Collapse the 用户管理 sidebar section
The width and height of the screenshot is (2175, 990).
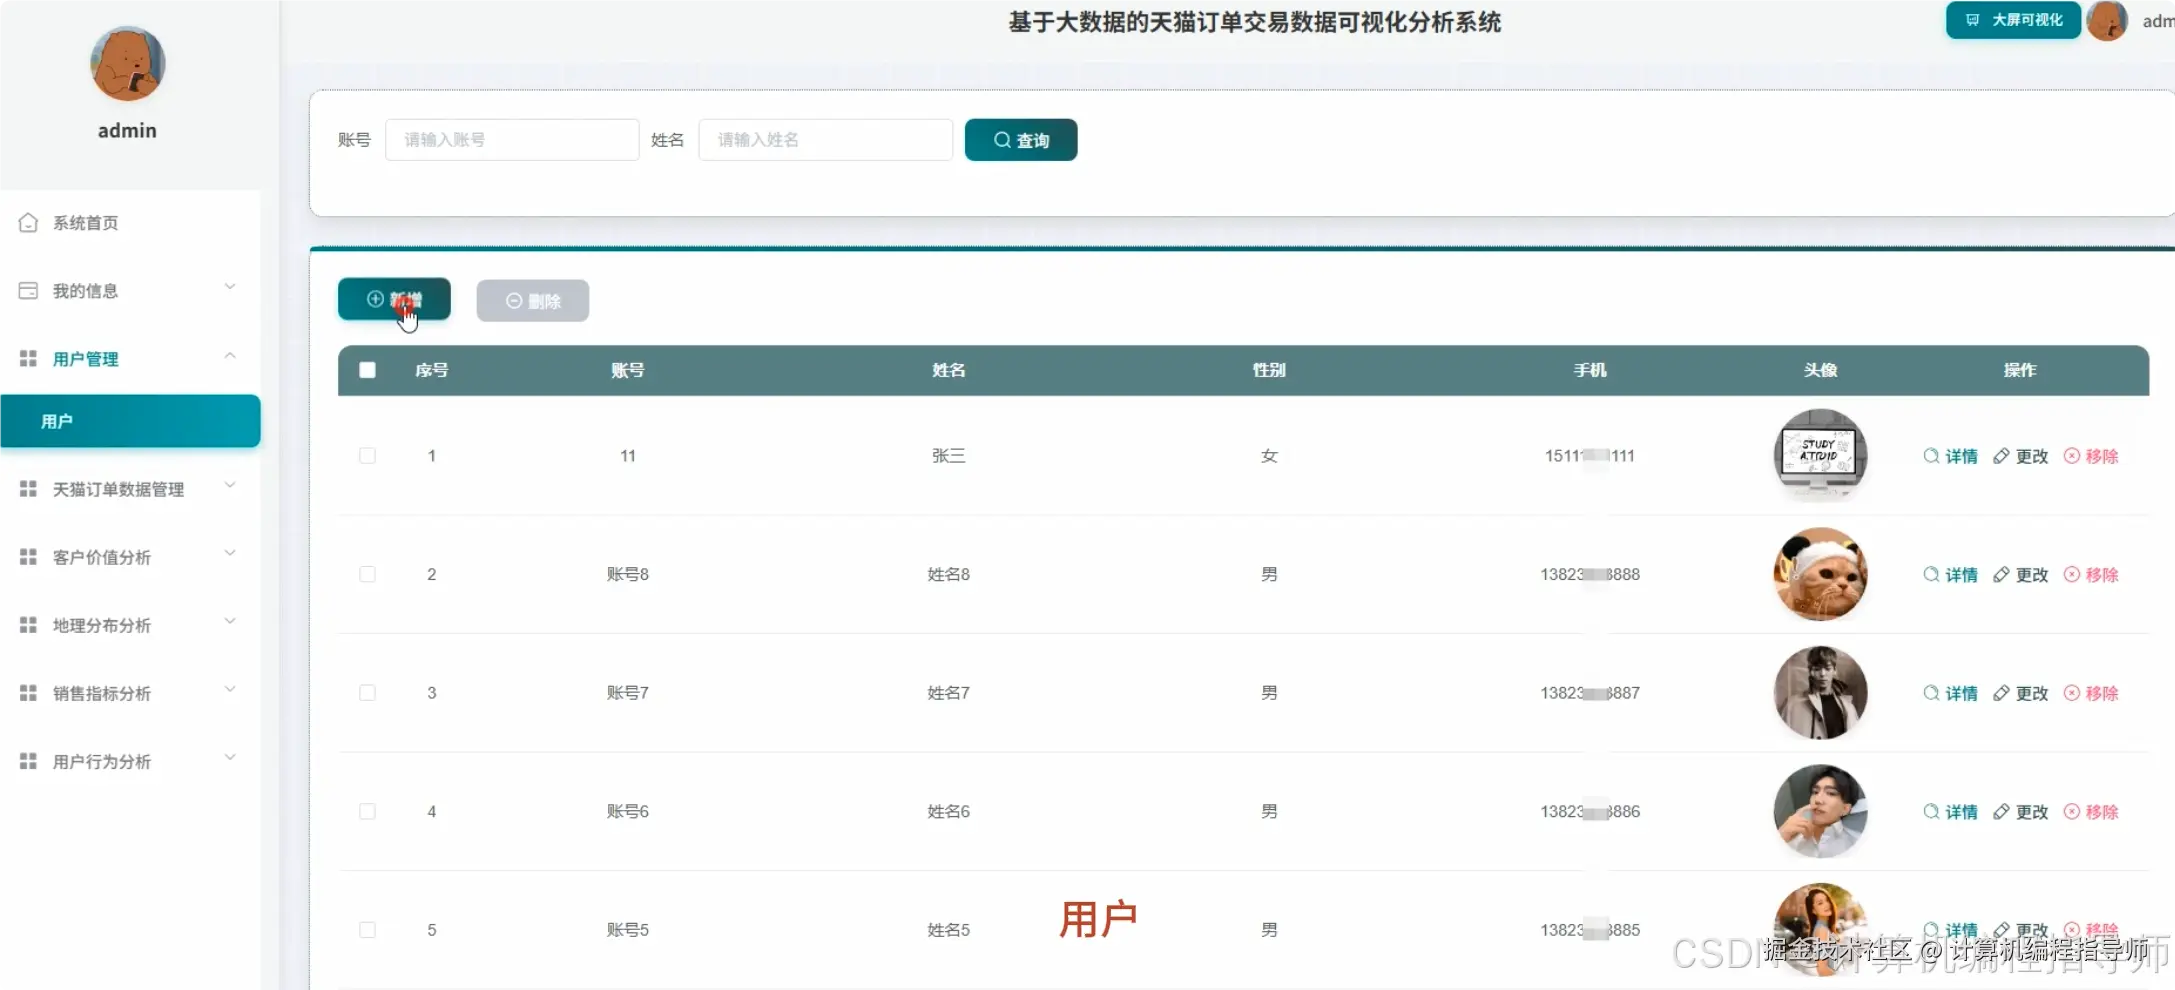click(x=230, y=356)
